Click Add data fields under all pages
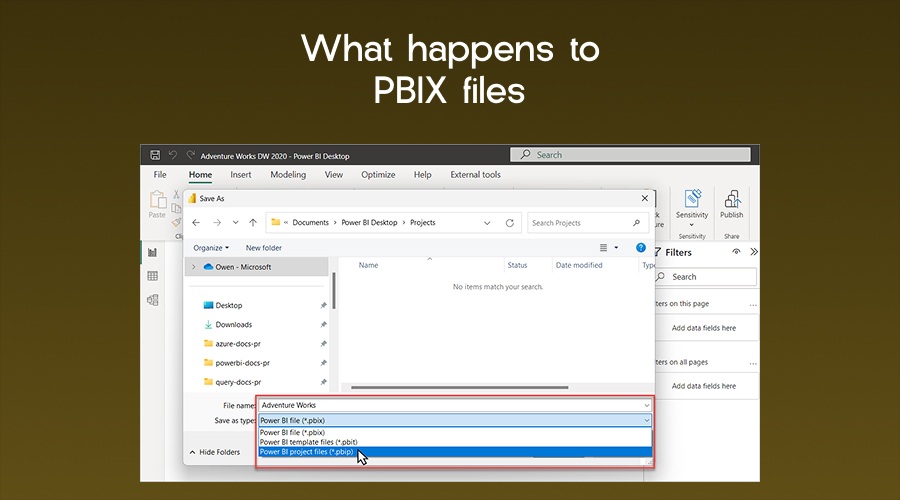Screen dimensions: 900x500 [x=704, y=386]
